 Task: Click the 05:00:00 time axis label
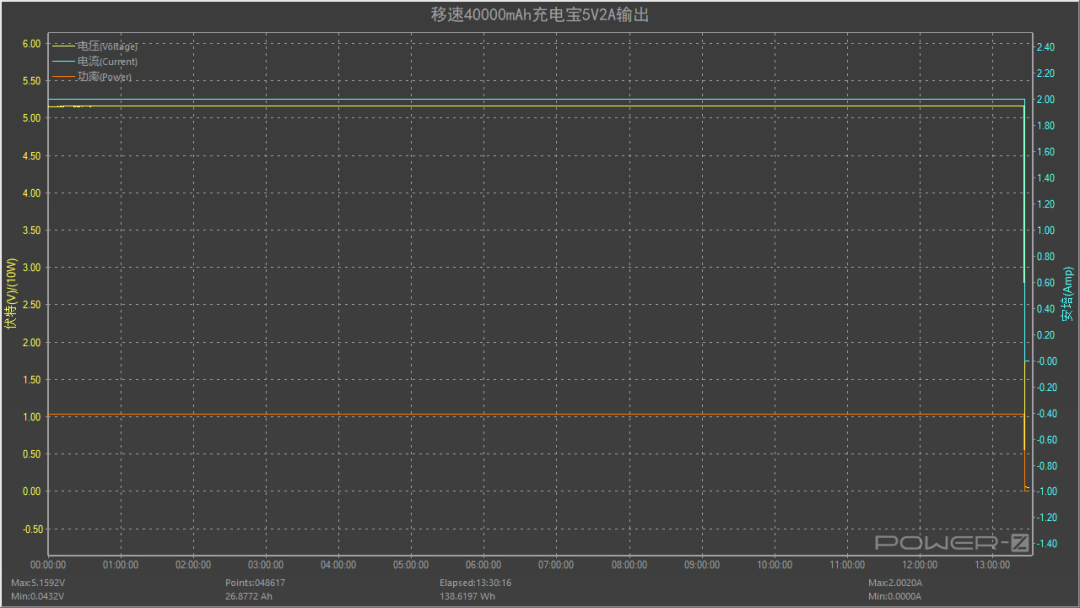tap(411, 565)
